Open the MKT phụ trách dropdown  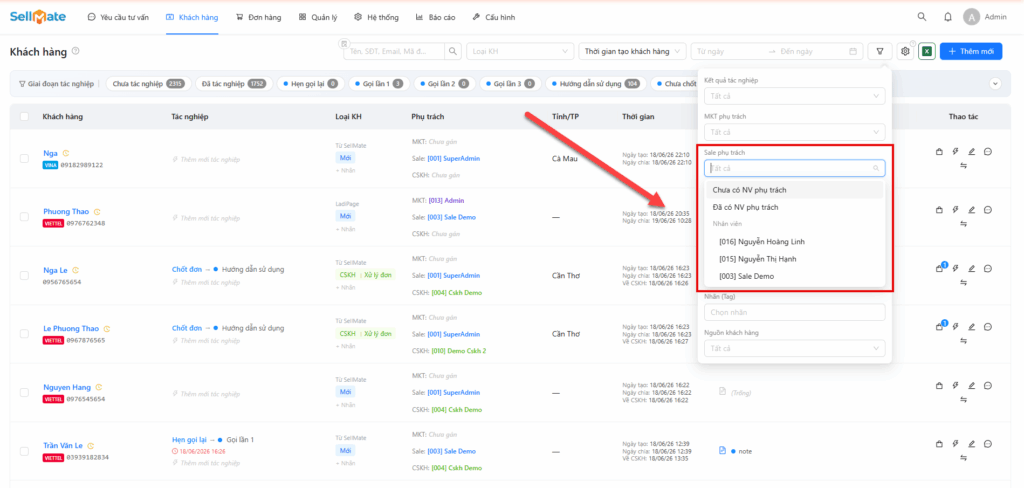click(794, 132)
